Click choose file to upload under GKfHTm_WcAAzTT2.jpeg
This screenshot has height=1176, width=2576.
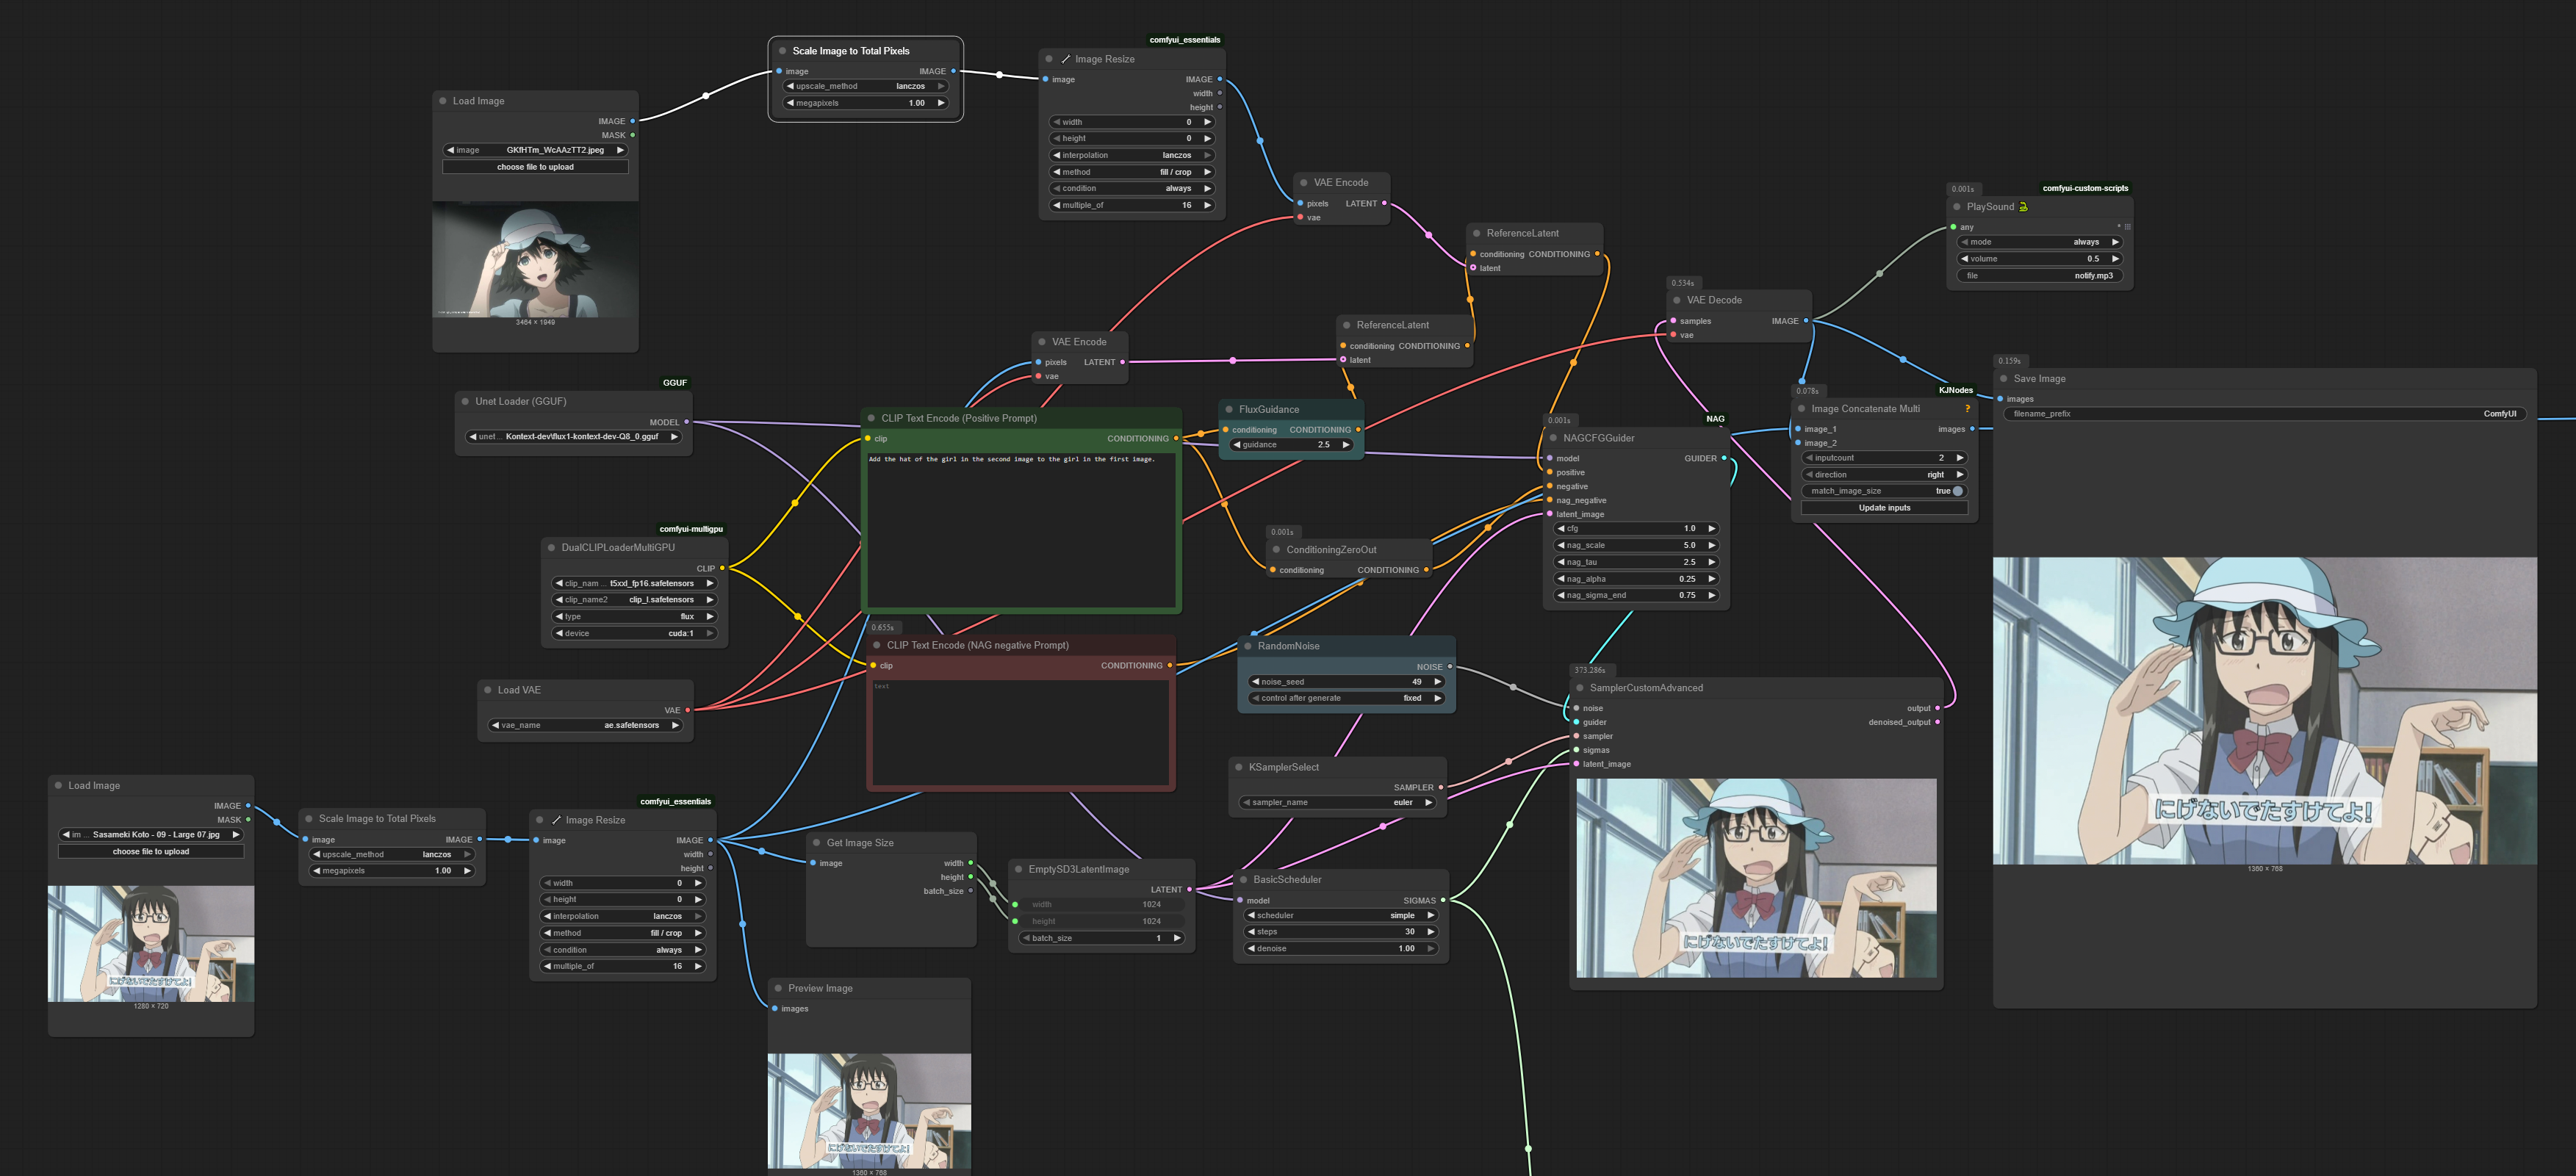click(535, 167)
